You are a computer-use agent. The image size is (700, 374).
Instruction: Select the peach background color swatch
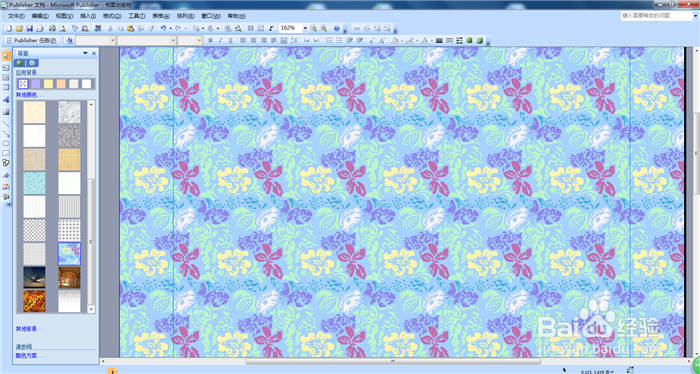click(x=61, y=84)
